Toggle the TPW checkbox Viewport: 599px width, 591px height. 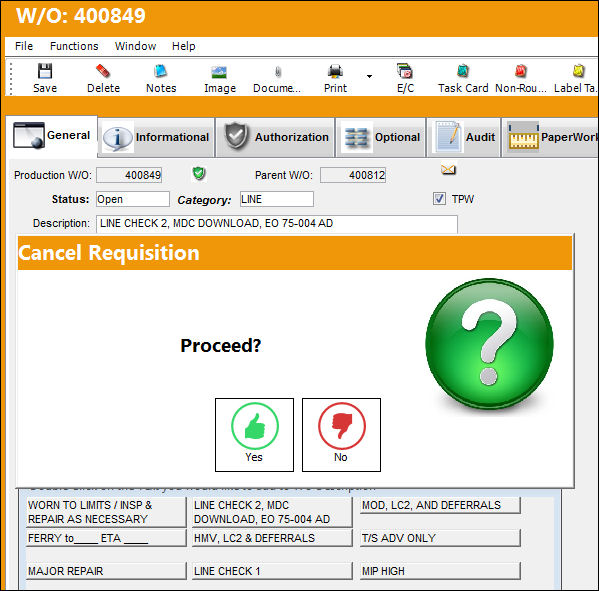(x=439, y=199)
